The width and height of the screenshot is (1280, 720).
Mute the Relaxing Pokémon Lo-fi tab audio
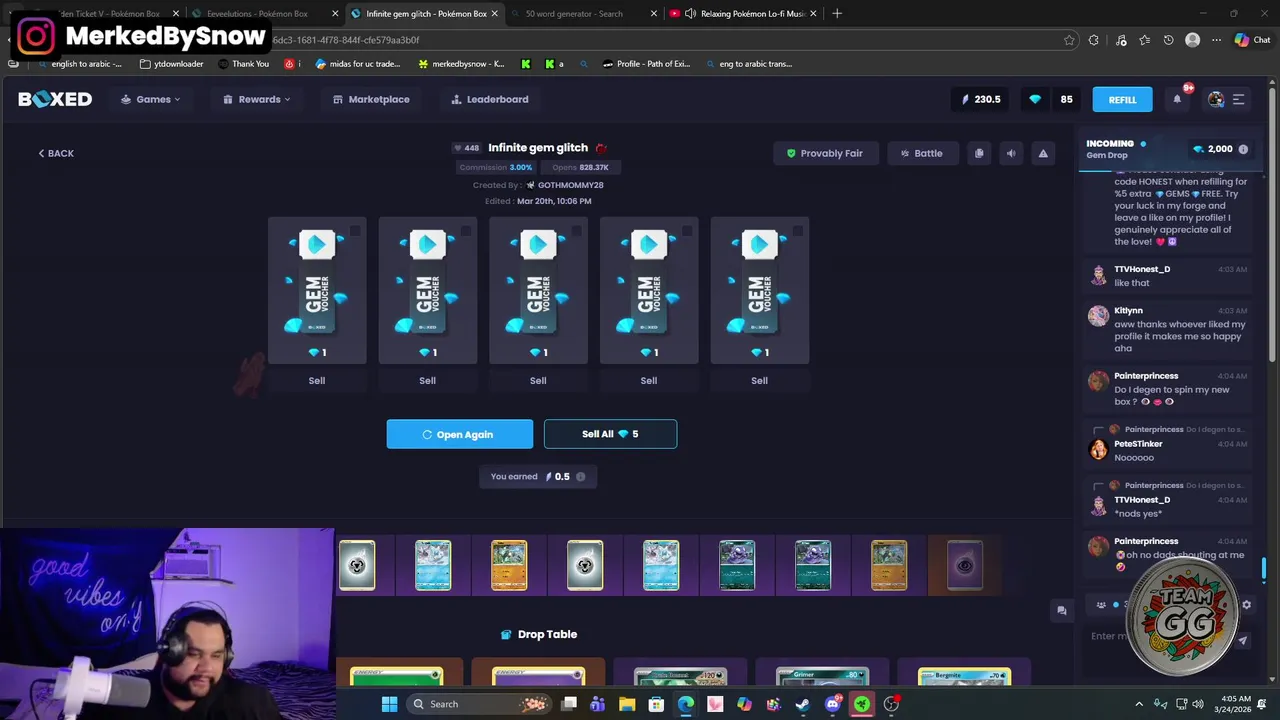pos(690,14)
